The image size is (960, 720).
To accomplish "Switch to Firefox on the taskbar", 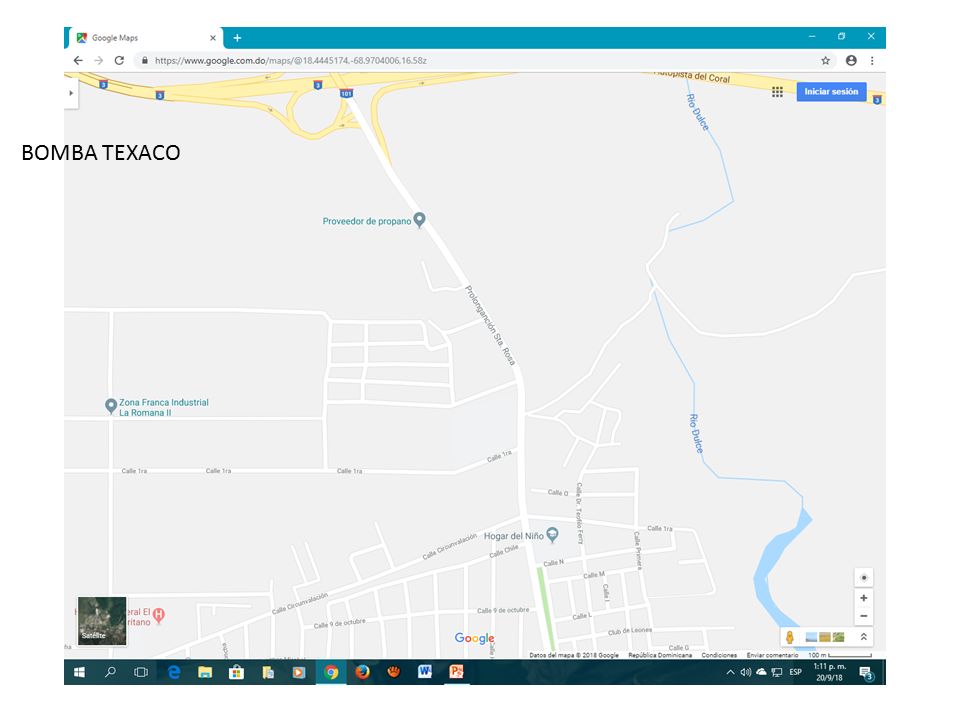I will pos(362,672).
